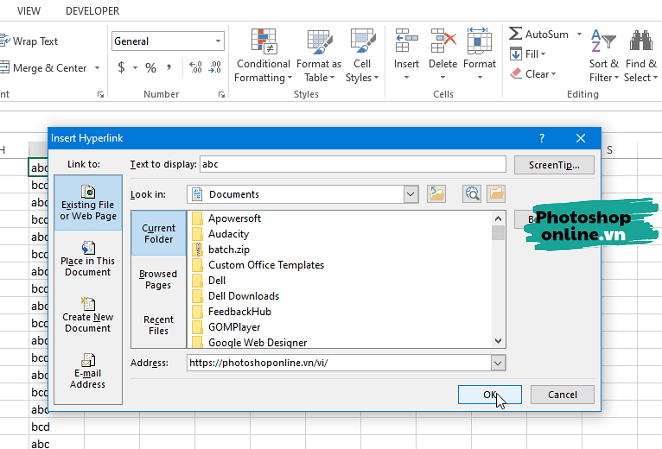Apply percent style format

(x=151, y=68)
